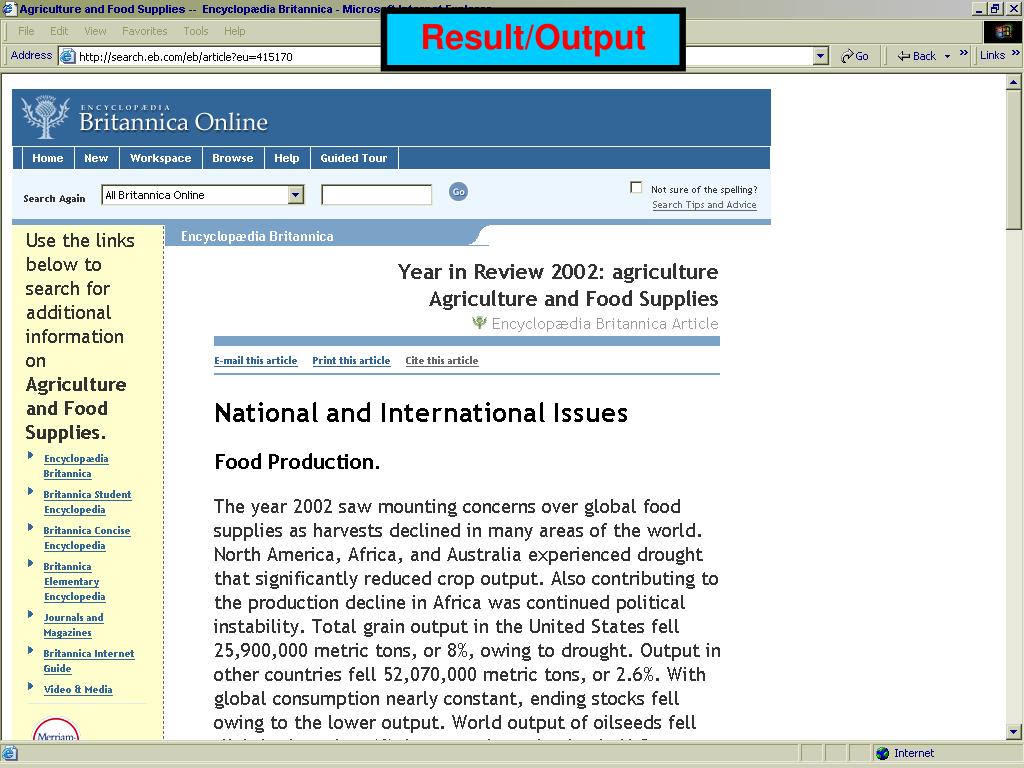
Task: Click the 'Agriculture and Food Supplies' article title
Action: [573, 298]
